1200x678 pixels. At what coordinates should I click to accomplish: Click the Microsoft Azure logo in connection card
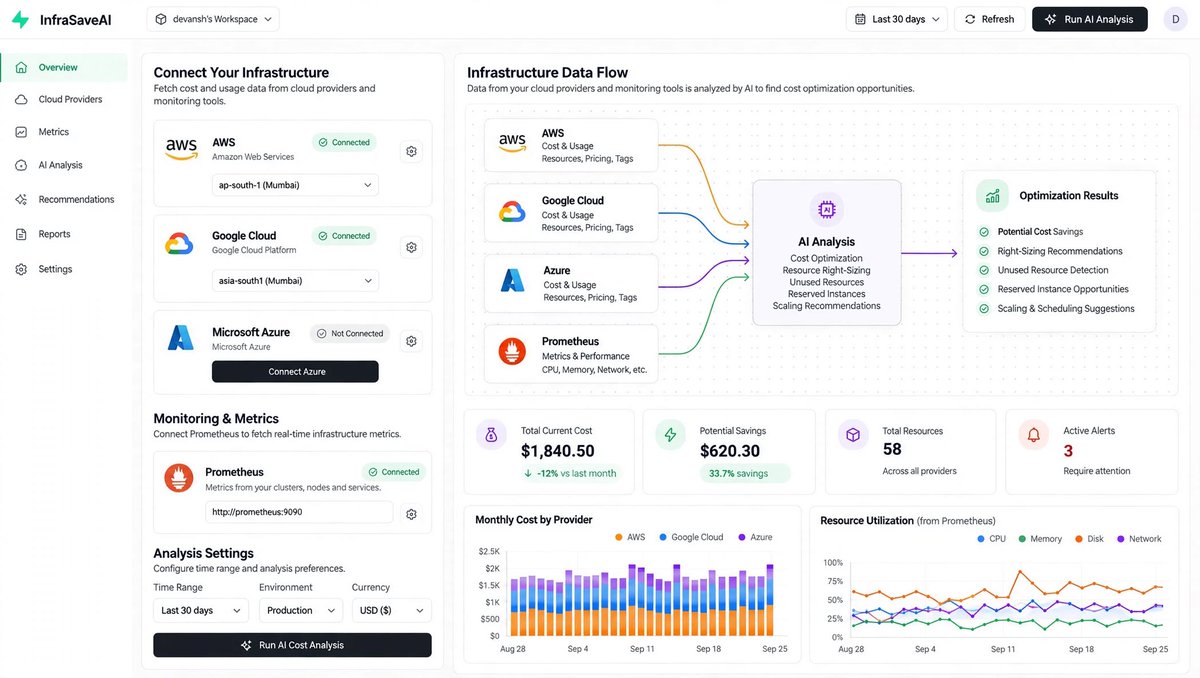pyautogui.click(x=180, y=337)
